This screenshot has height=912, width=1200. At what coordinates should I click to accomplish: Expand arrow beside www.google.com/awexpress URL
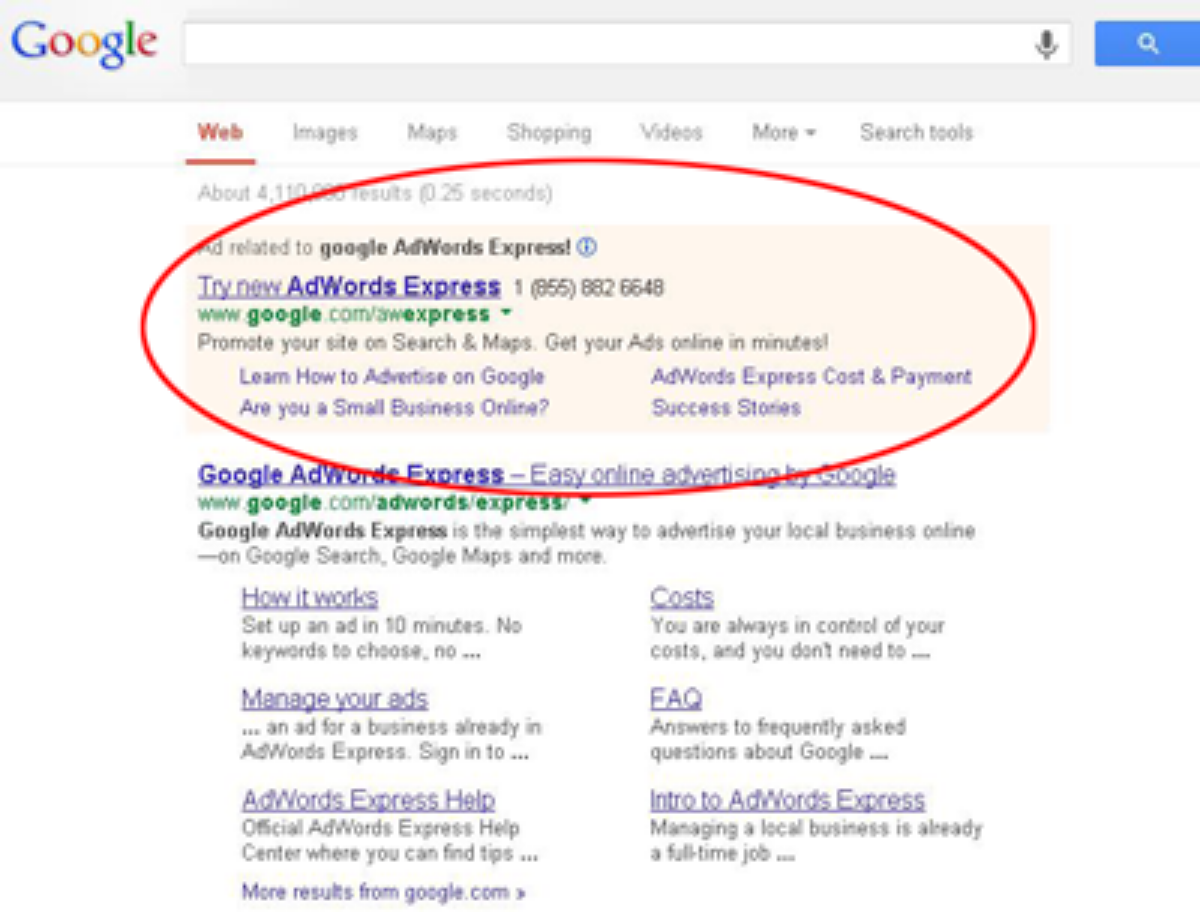click(506, 314)
